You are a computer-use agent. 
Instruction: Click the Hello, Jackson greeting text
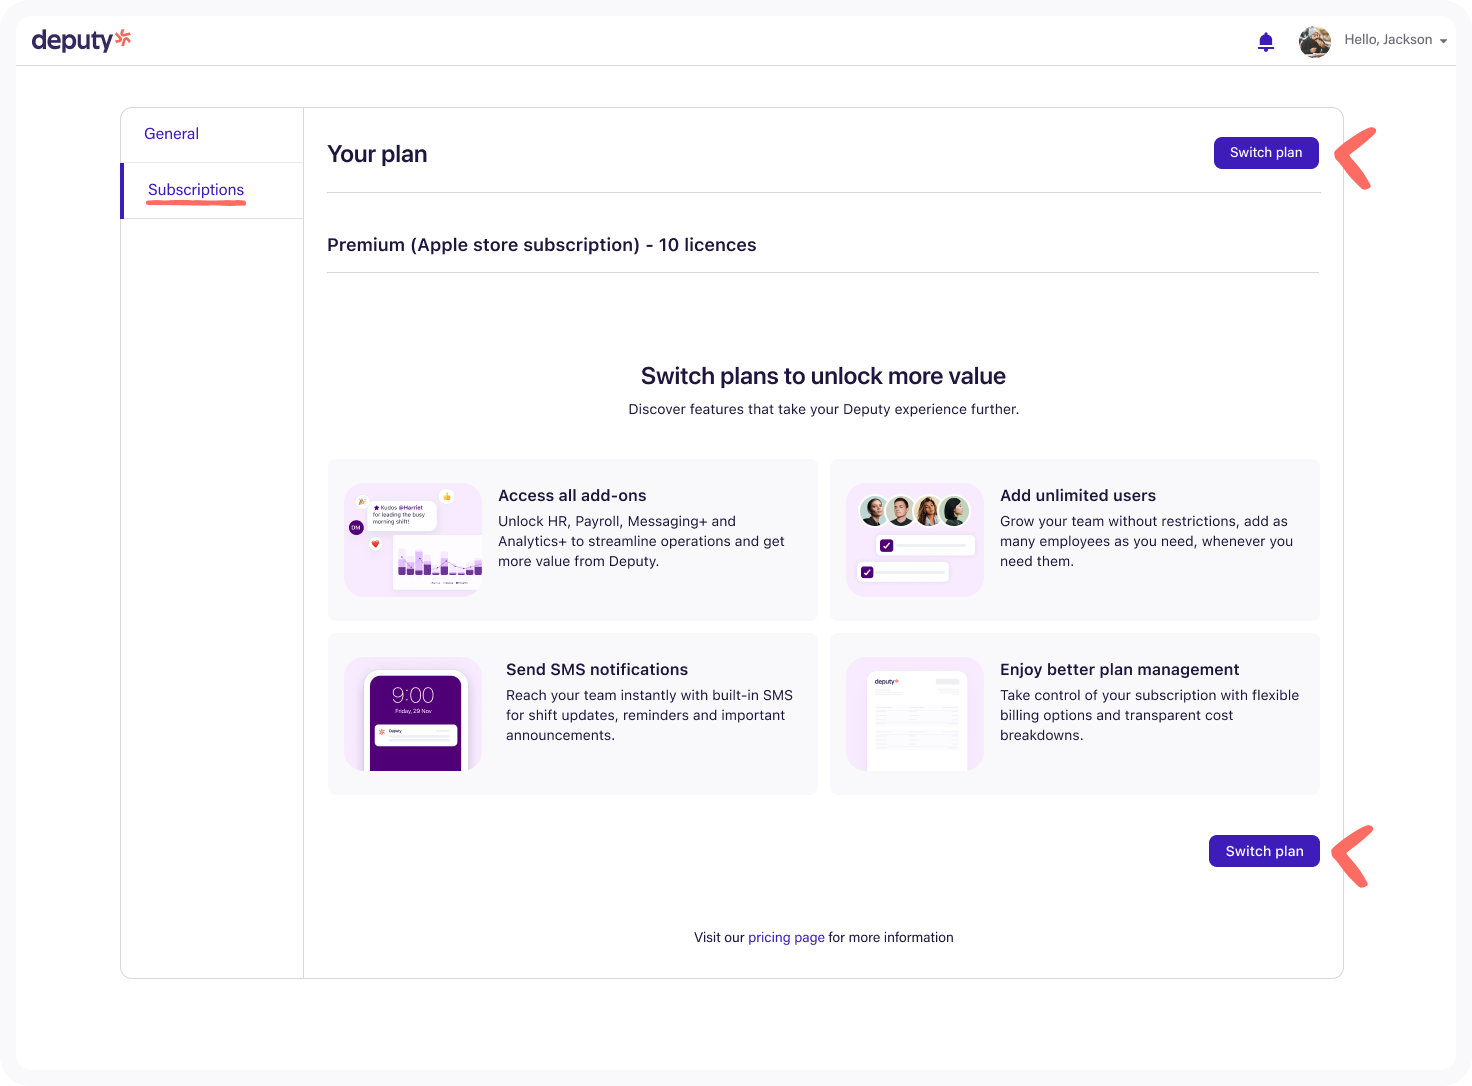1388,40
